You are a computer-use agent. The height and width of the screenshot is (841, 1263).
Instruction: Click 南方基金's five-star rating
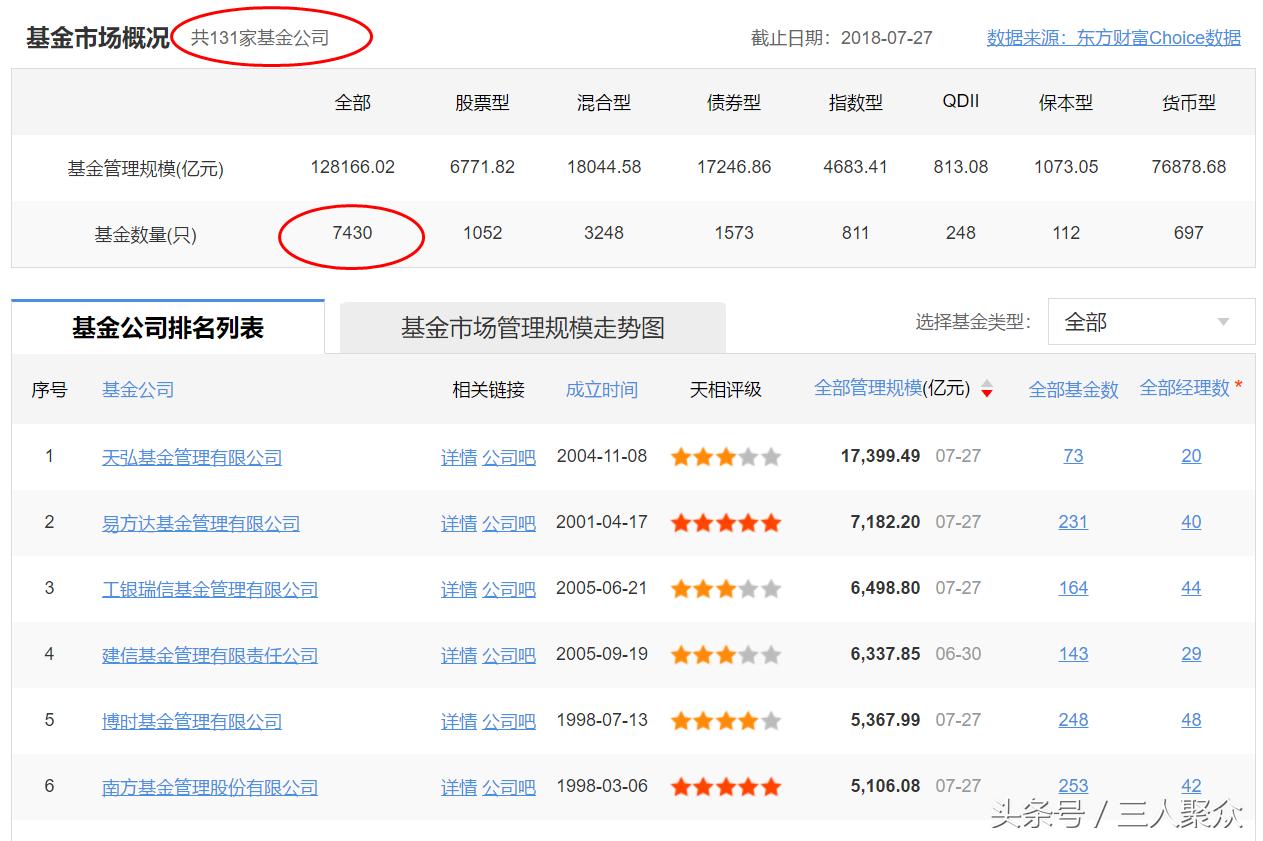[726, 786]
